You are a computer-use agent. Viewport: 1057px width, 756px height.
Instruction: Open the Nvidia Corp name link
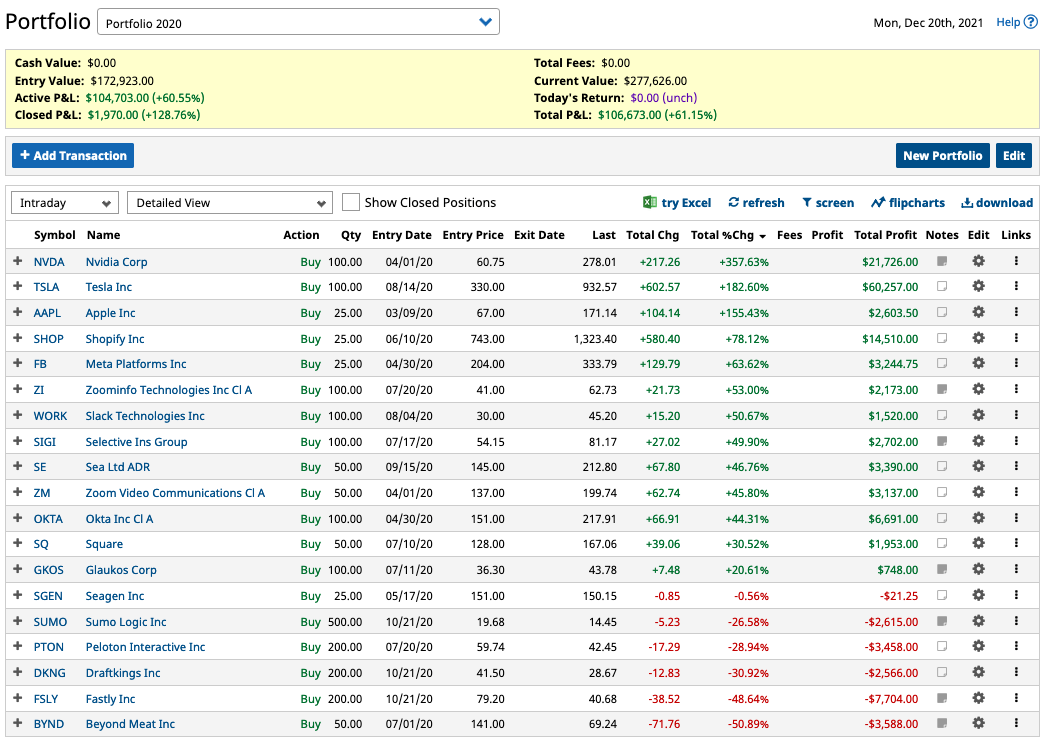tap(116, 262)
